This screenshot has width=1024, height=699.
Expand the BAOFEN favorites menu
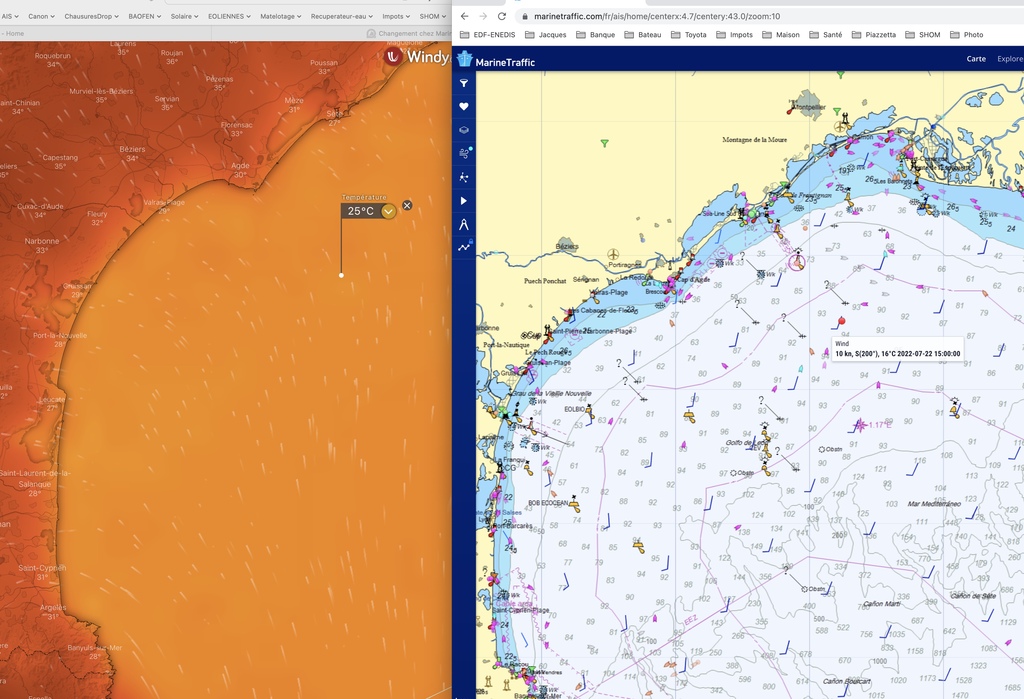pos(144,16)
